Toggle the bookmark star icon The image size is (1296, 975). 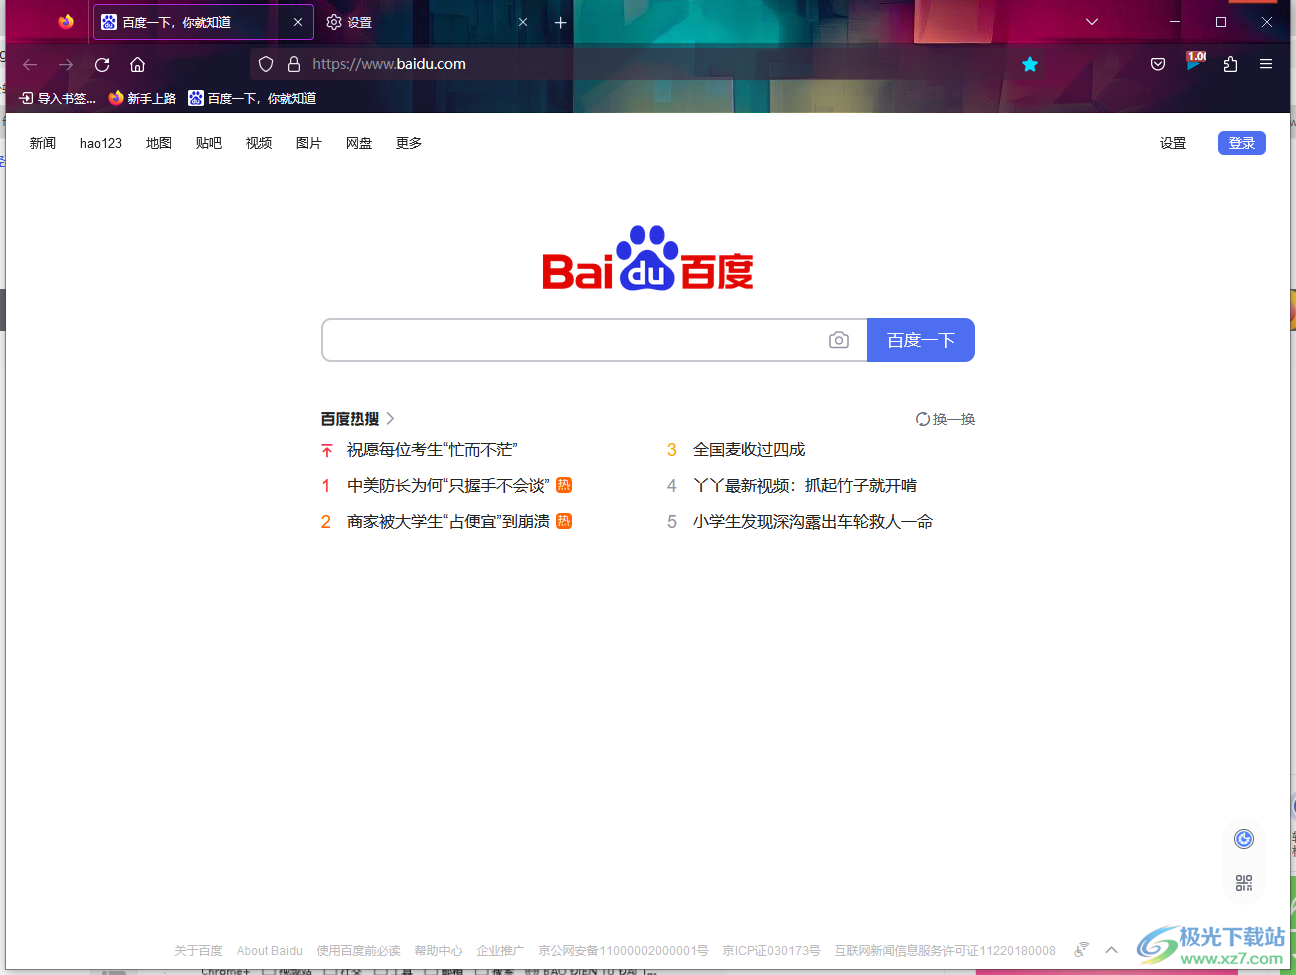coord(1030,64)
